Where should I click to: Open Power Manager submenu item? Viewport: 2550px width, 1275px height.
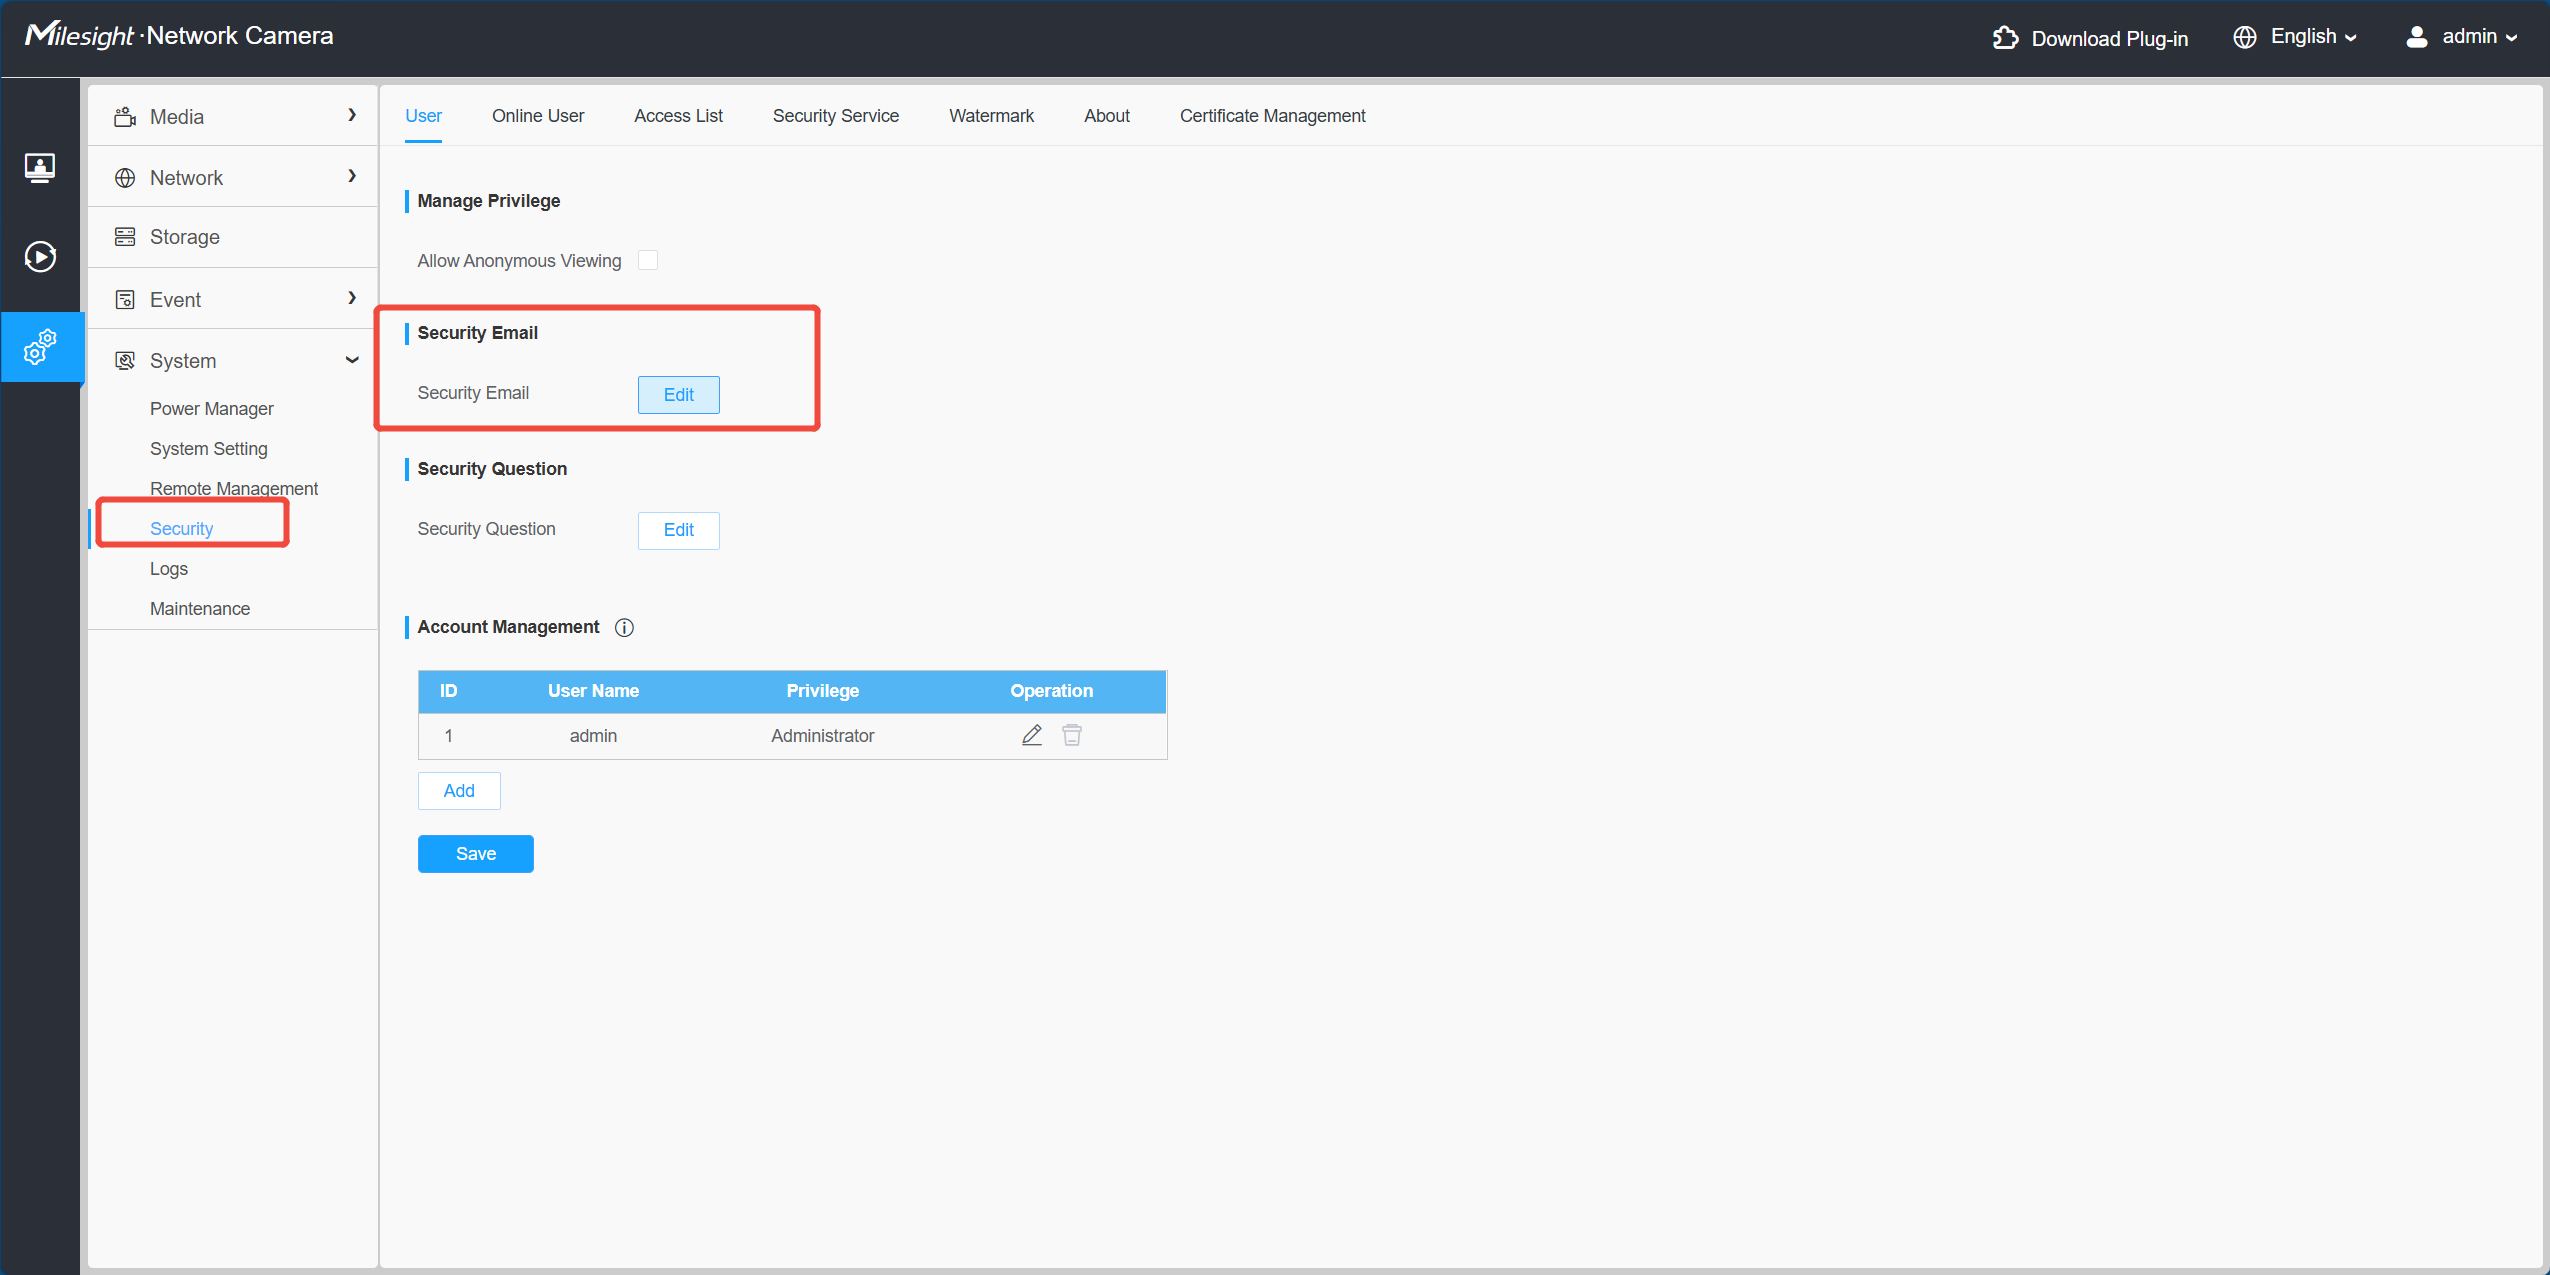point(212,409)
